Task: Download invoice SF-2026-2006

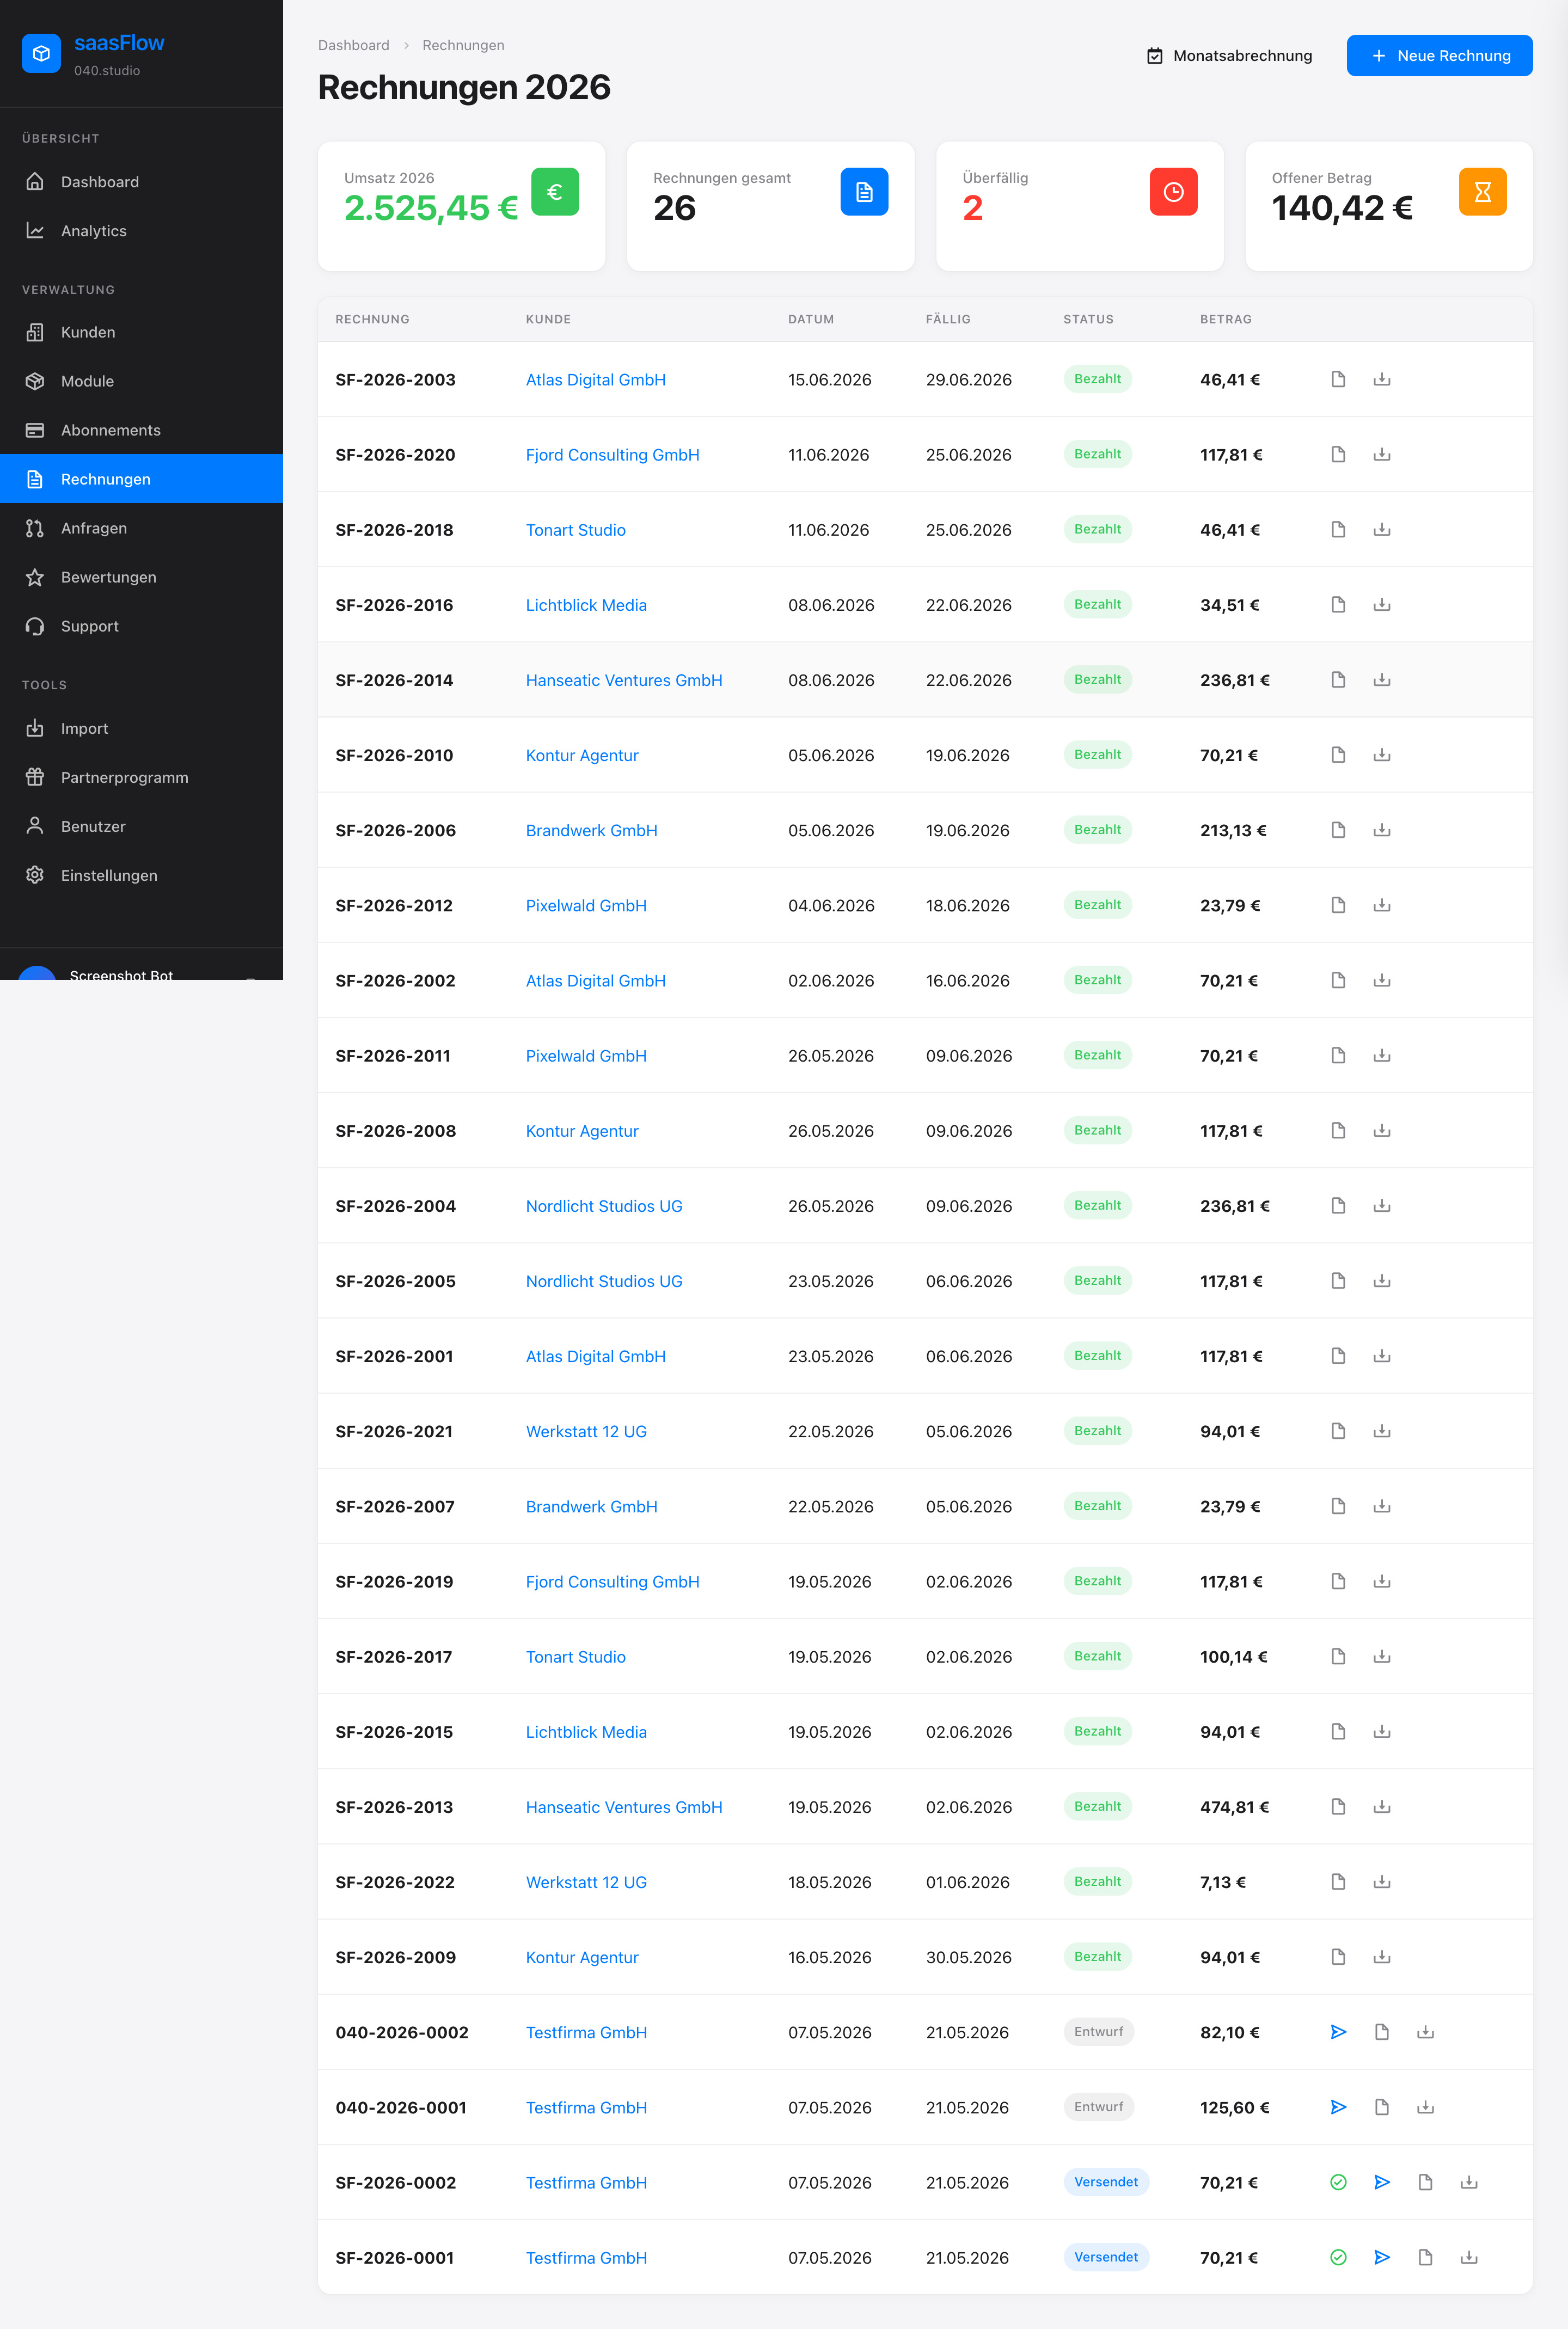Action: pyautogui.click(x=1382, y=830)
